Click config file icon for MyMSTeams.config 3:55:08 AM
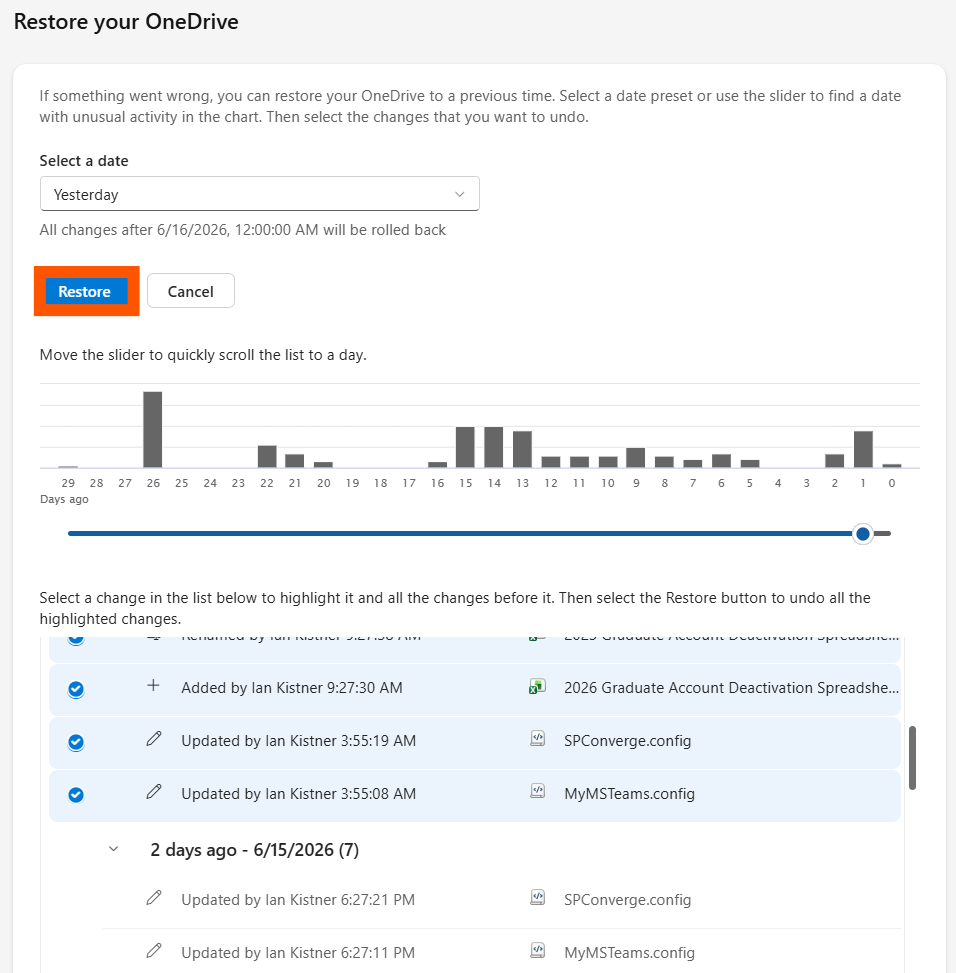Screen dimensions: 956x973 [537, 791]
